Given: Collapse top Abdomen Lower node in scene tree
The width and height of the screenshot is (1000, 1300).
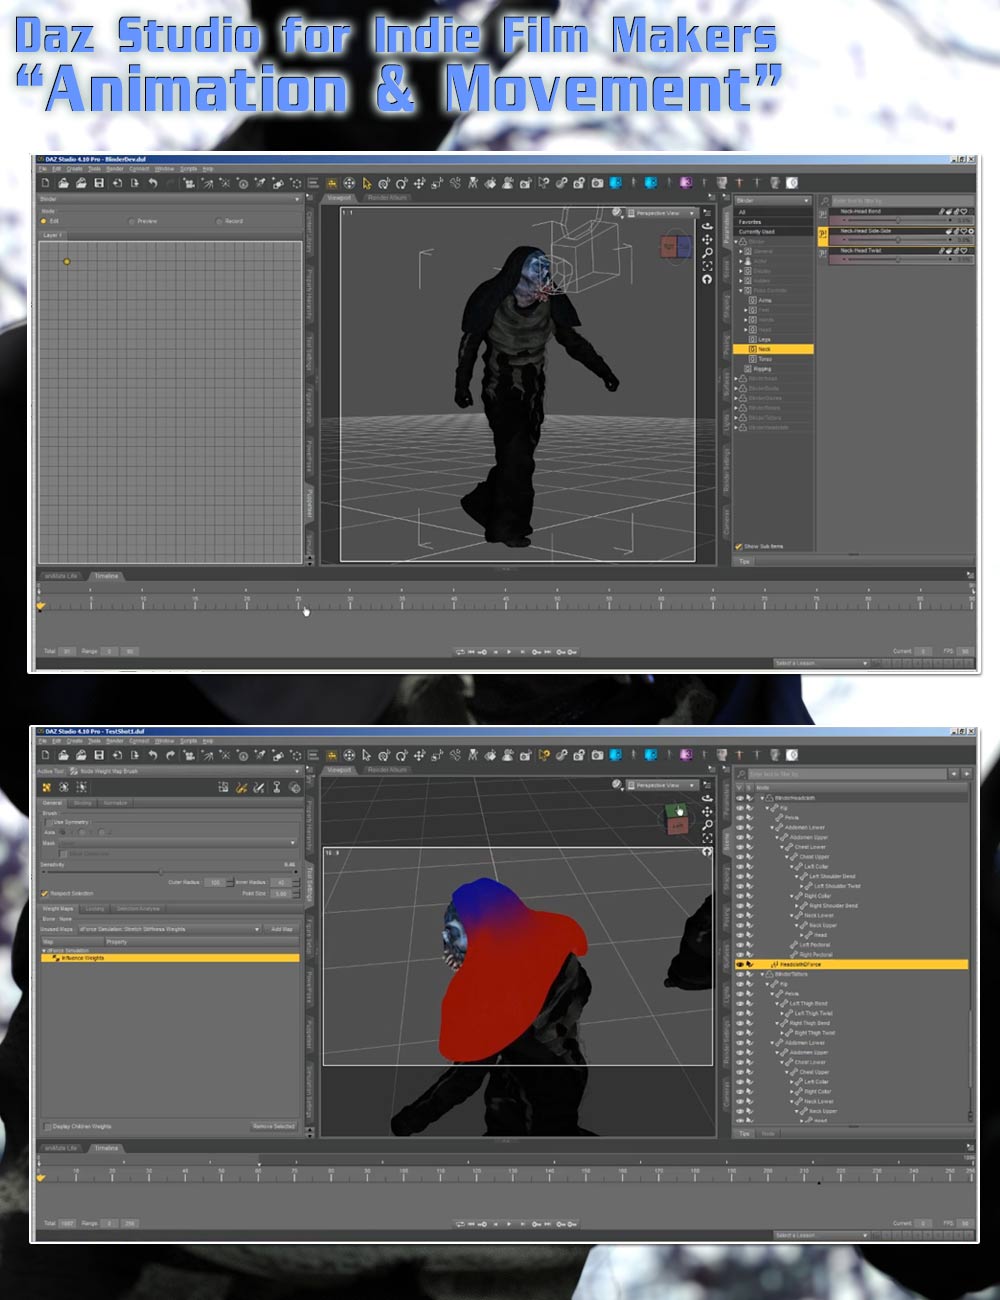Looking at the screenshot, I should (774, 827).
